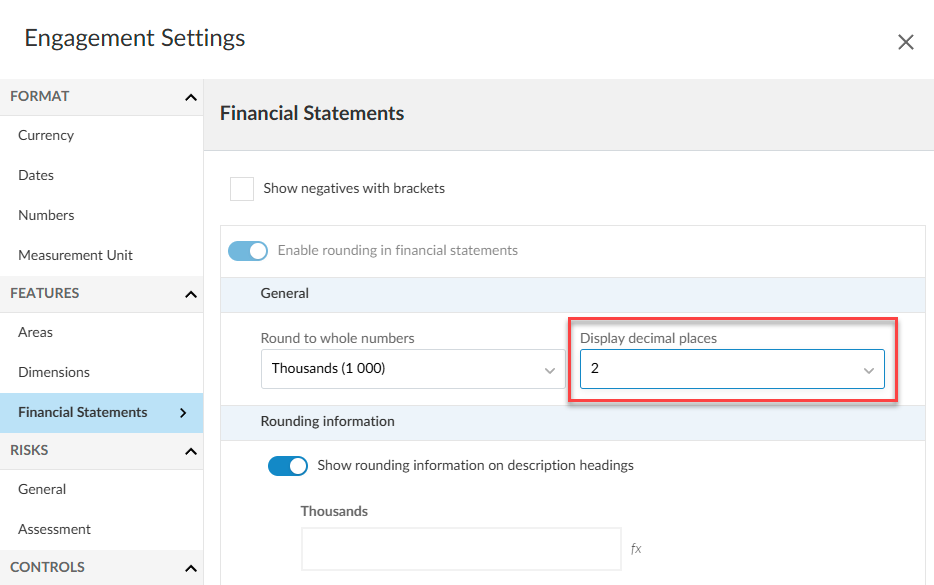Viewport: 934px width, 585px height.
Task: Open Assessment under RISKS
Action: (56, 529)
